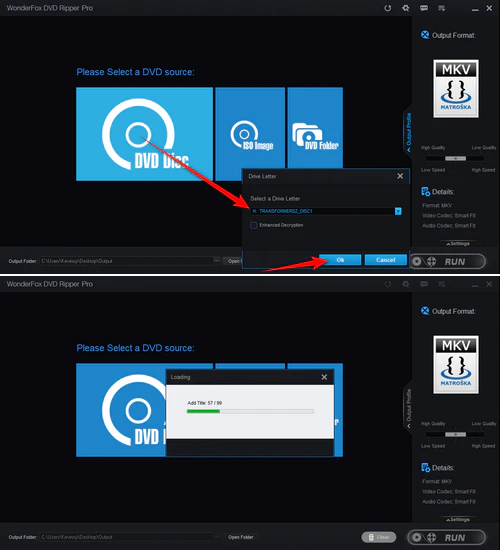Click the cart icon in top window title bar

coord(442,8)
